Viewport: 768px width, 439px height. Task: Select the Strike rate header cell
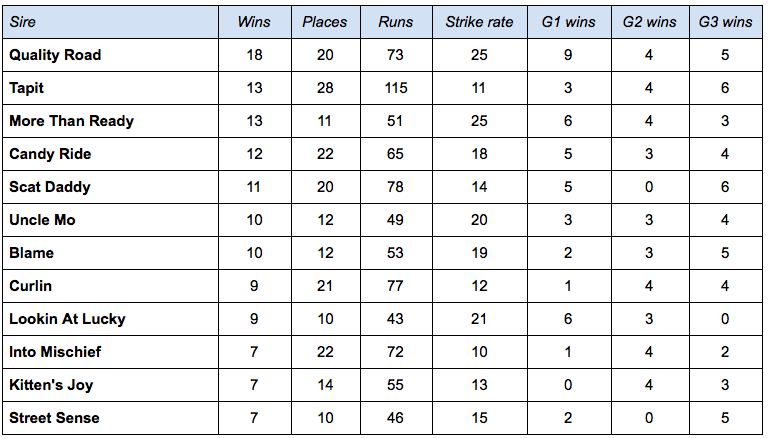pos(479,22)
